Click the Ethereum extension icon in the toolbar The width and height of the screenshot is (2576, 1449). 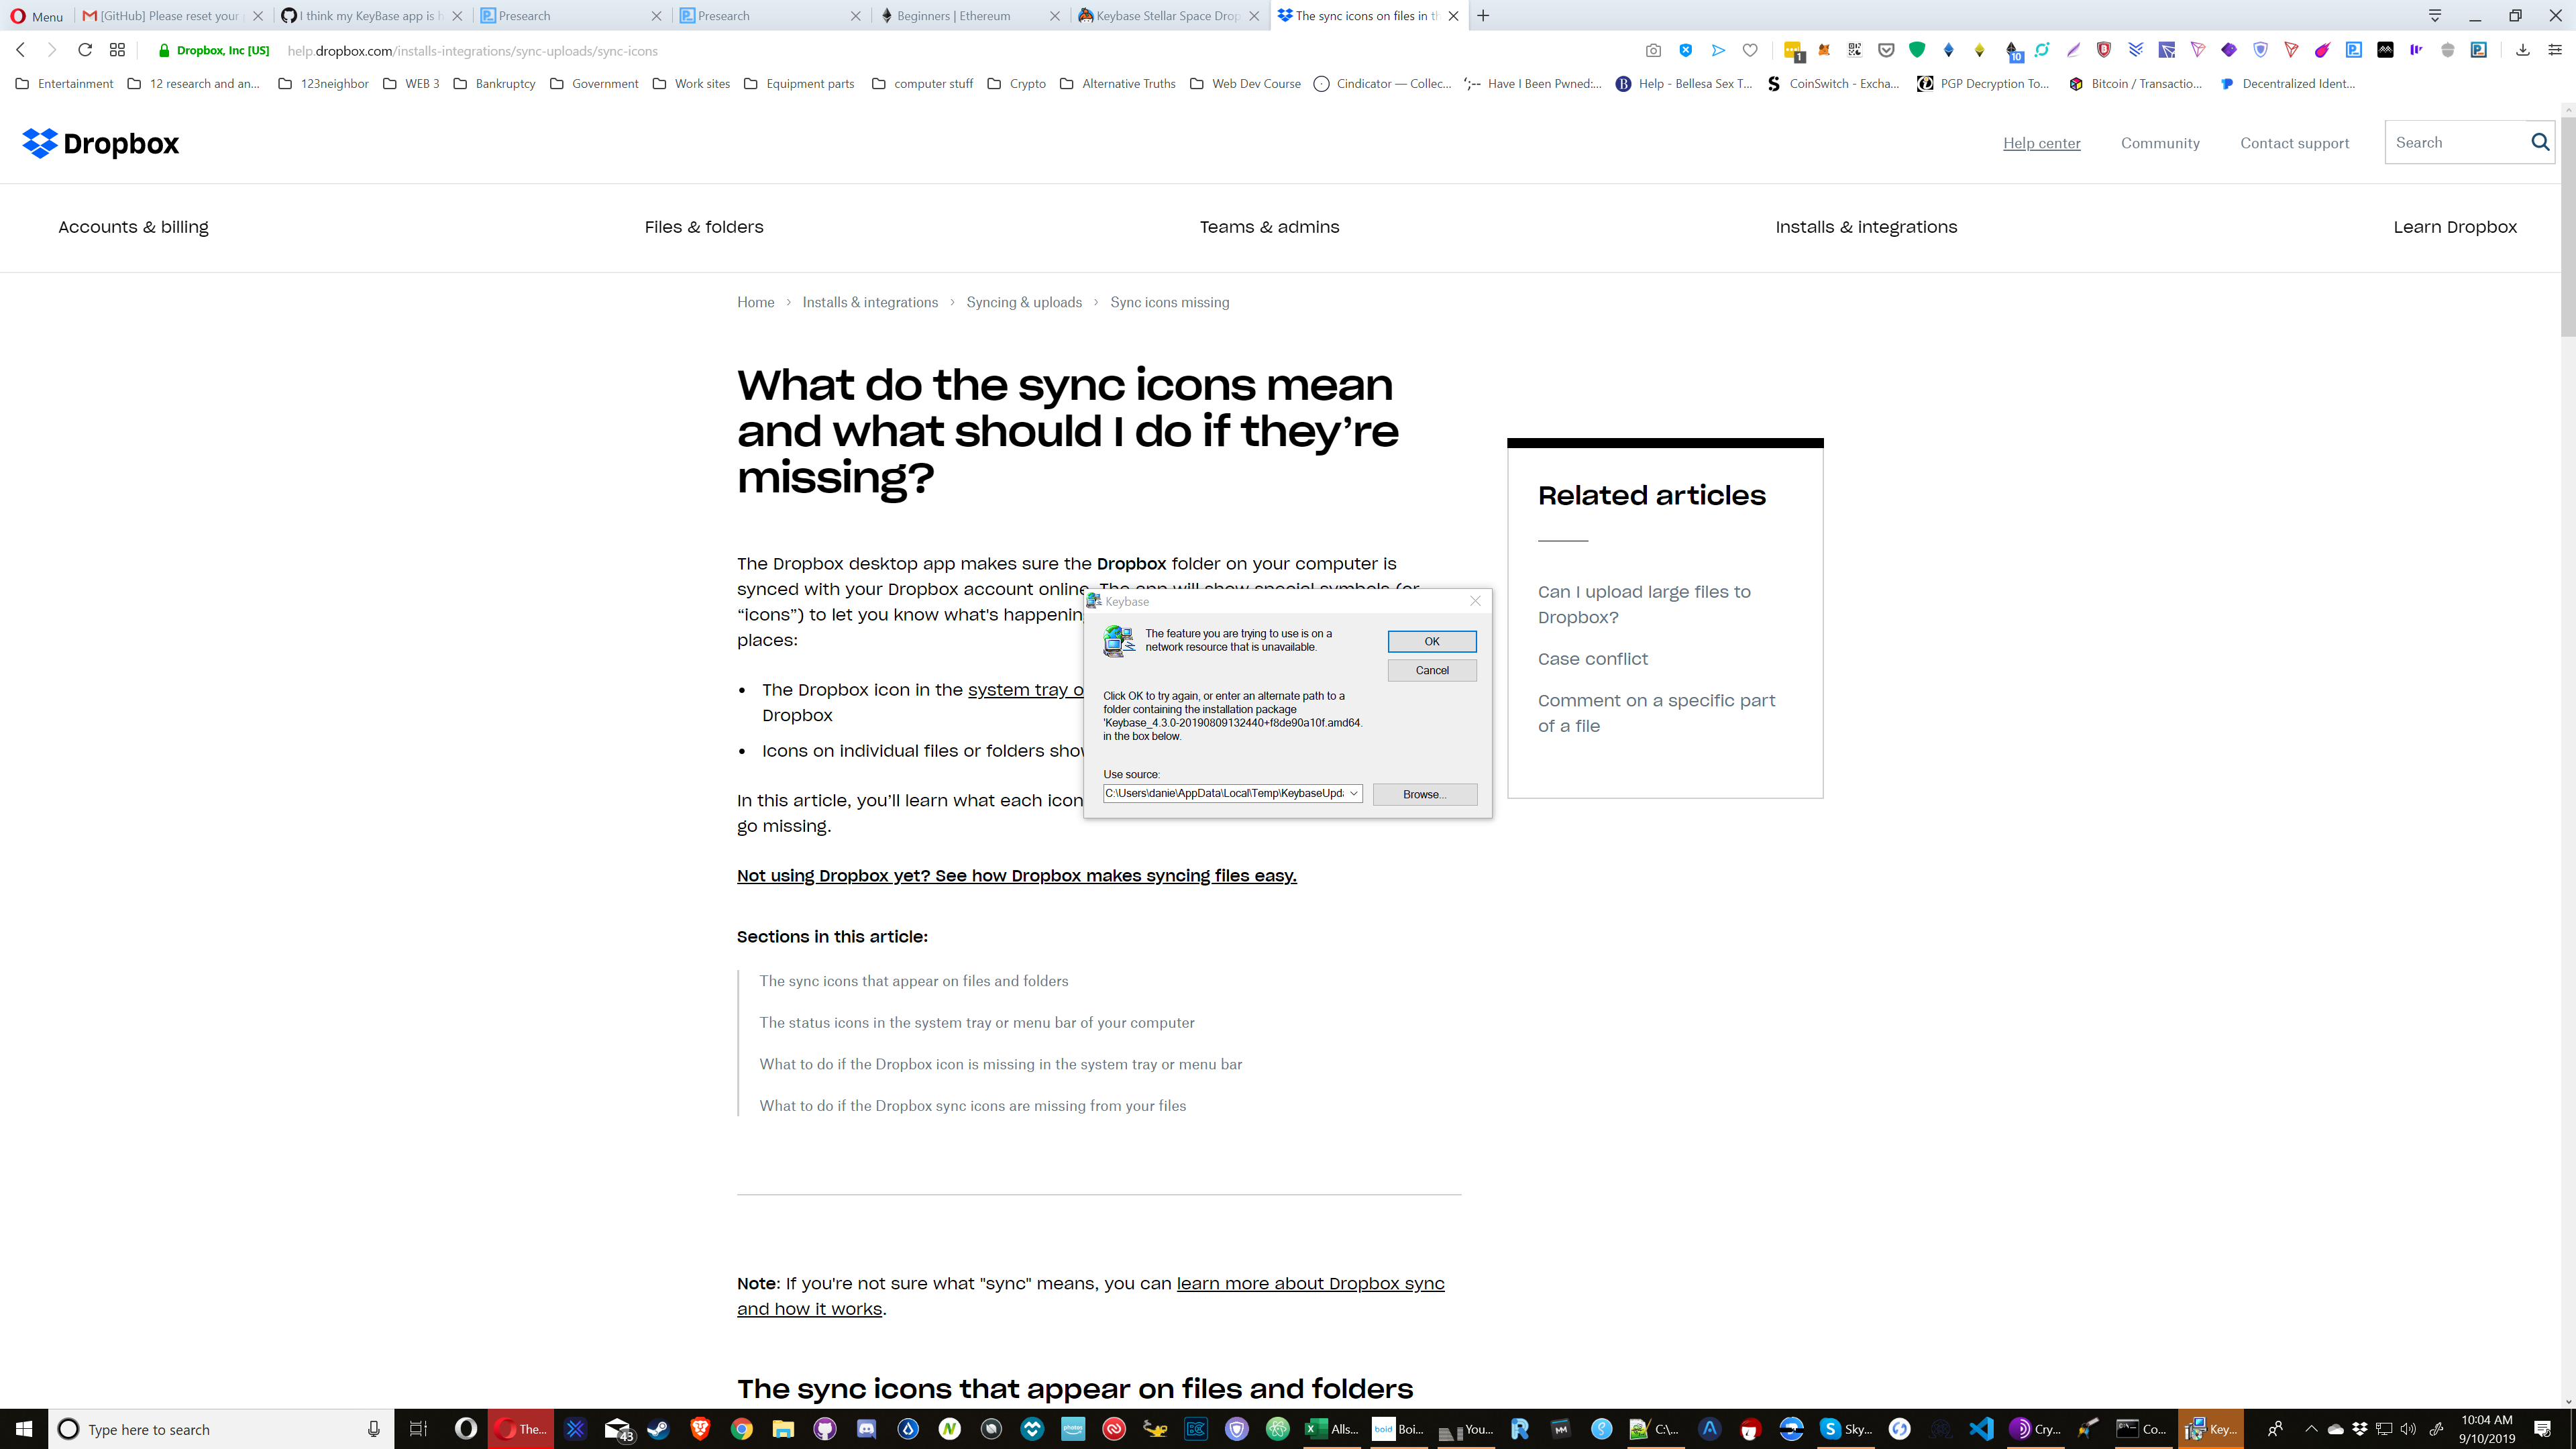(x=1948, y=50)
